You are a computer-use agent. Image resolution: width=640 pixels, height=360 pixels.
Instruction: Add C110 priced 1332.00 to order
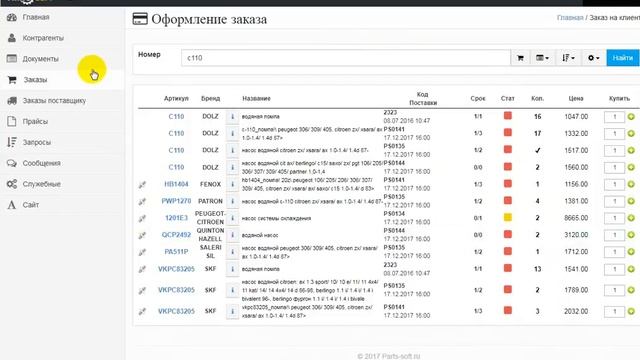[631, 134]
